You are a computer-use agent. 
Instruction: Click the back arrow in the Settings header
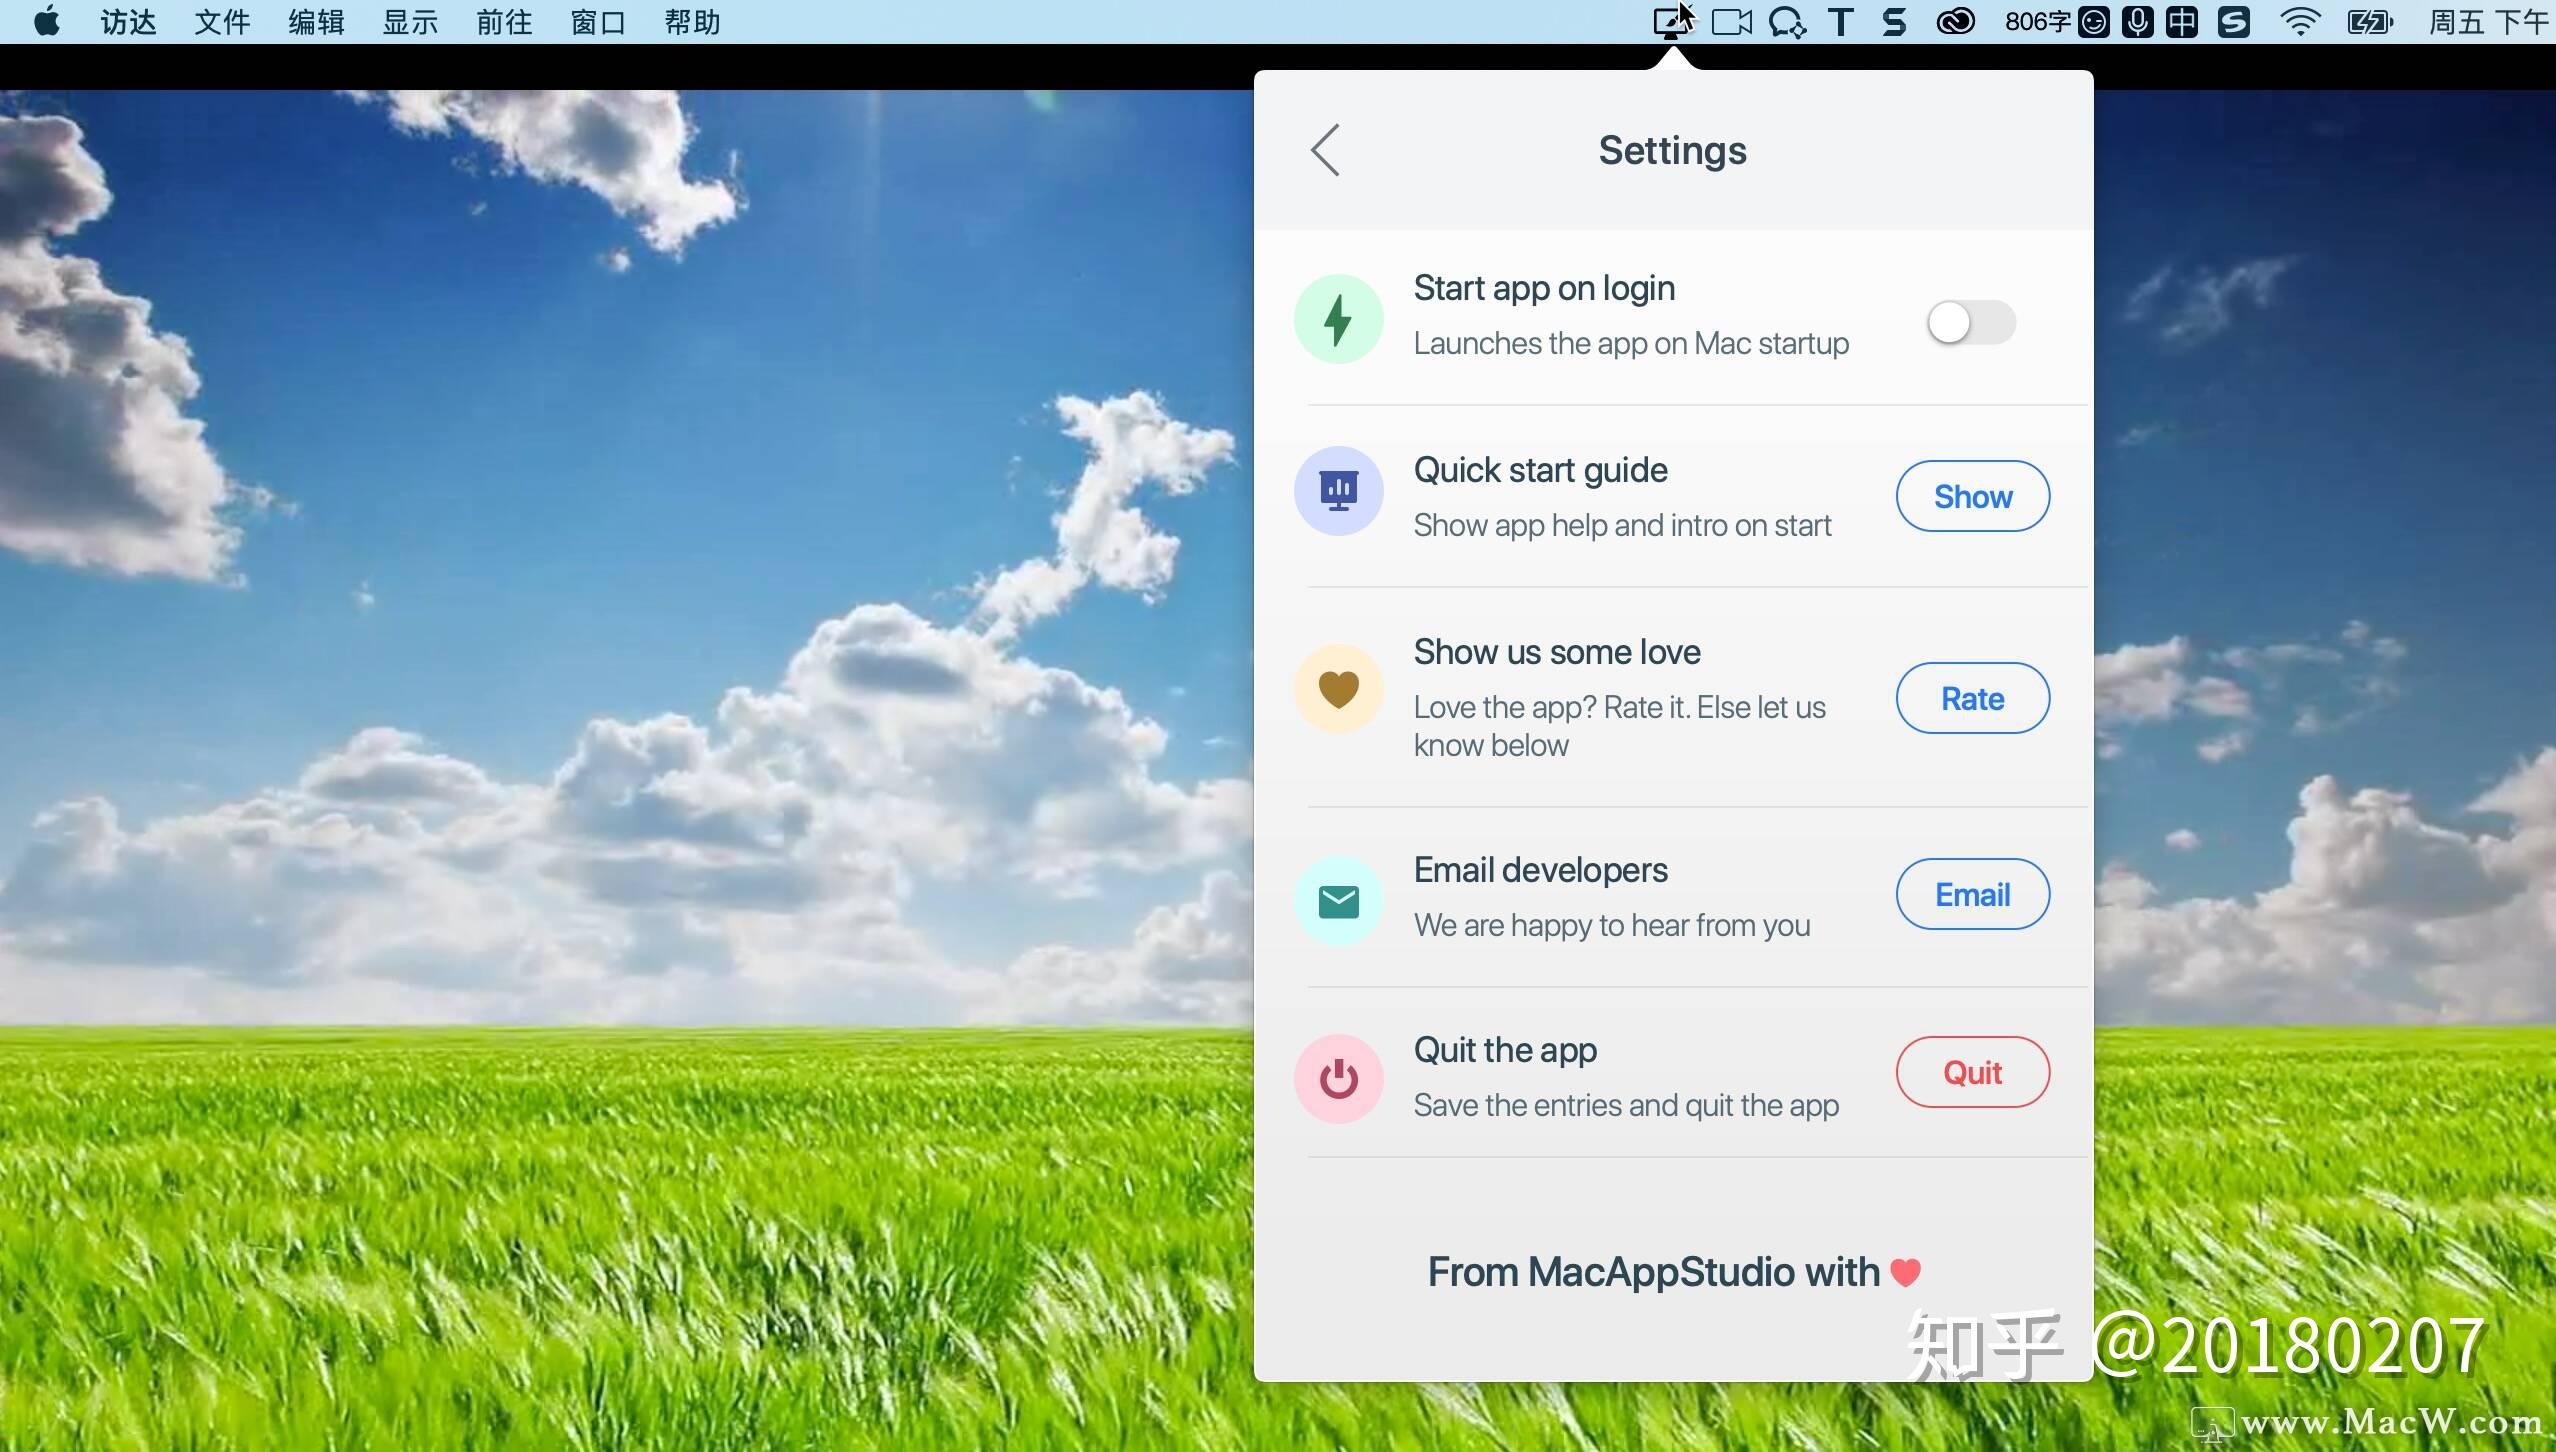click(1324, 150)
